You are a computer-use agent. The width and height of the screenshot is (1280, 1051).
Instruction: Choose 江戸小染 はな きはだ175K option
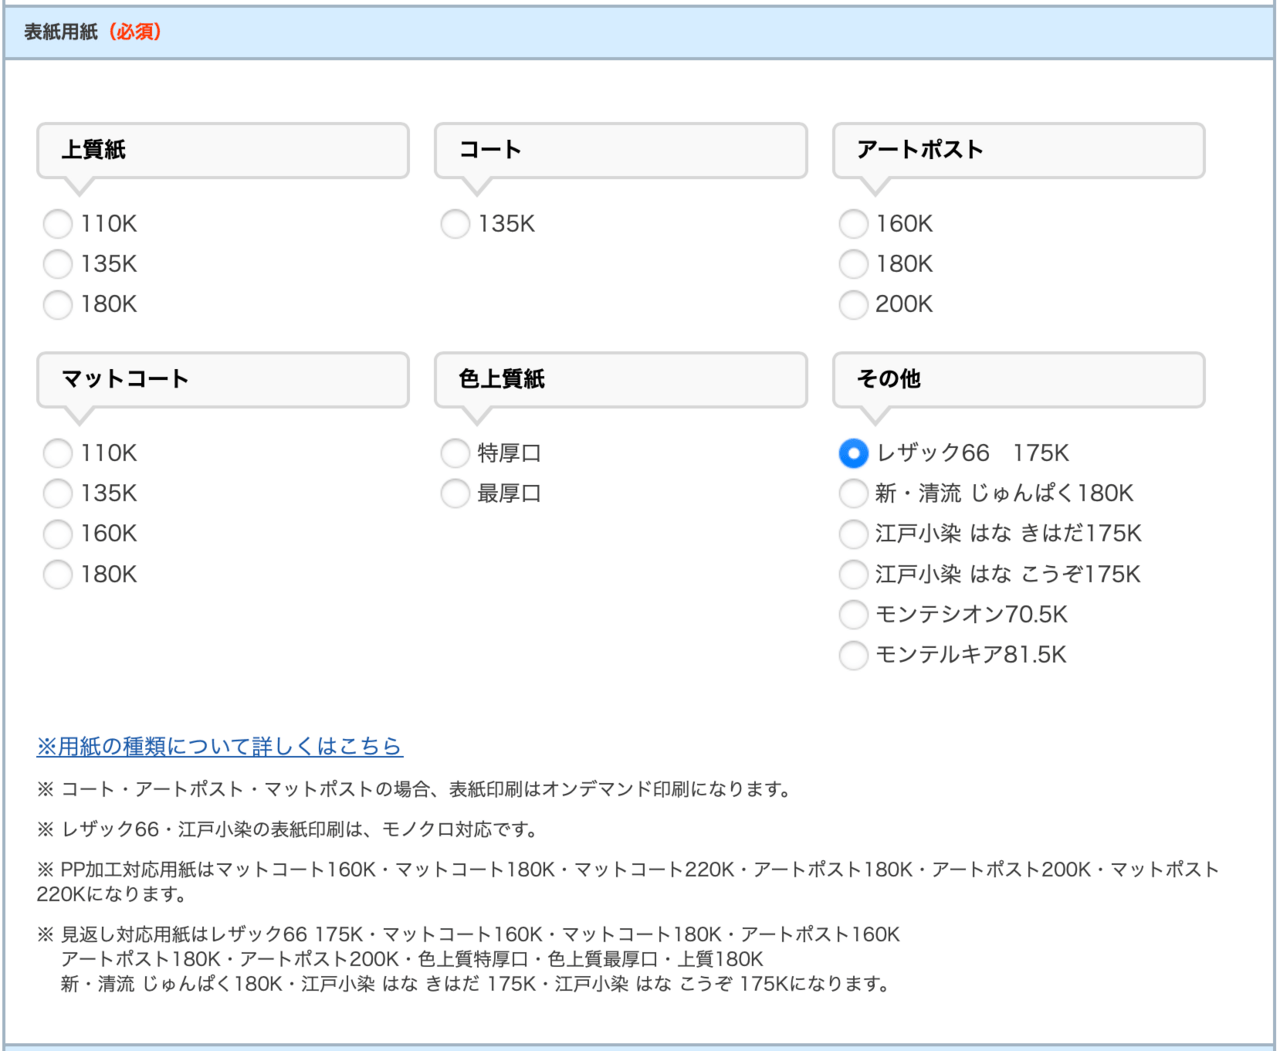[853, 534]
